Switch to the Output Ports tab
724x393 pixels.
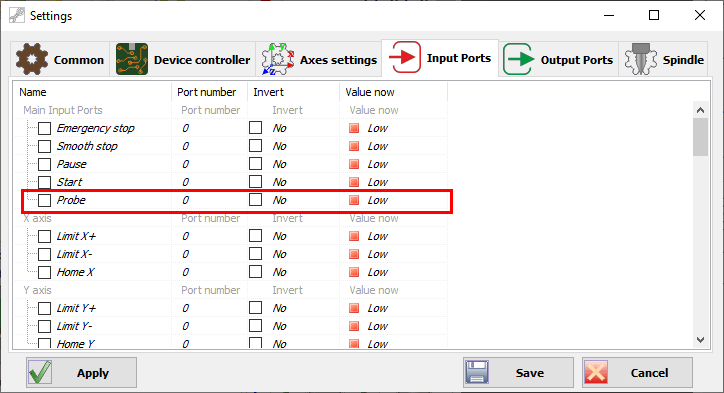(559, 59)
